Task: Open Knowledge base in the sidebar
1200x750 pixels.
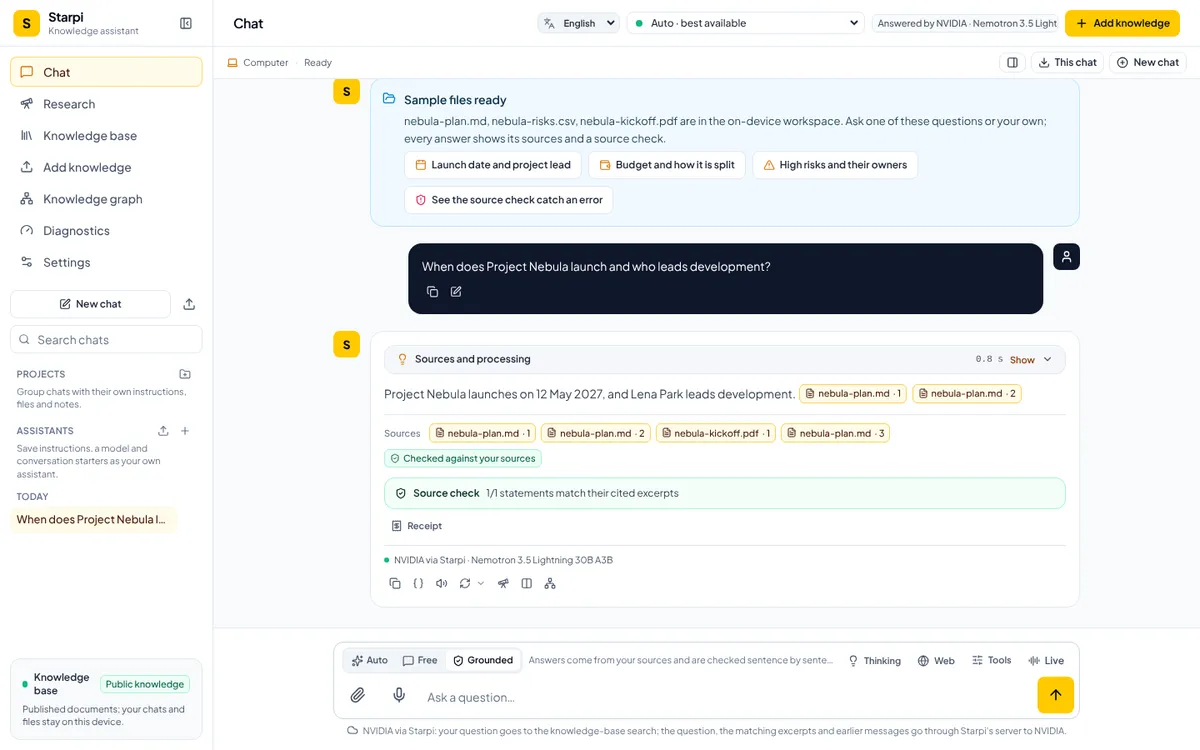Action: [106, 135]
